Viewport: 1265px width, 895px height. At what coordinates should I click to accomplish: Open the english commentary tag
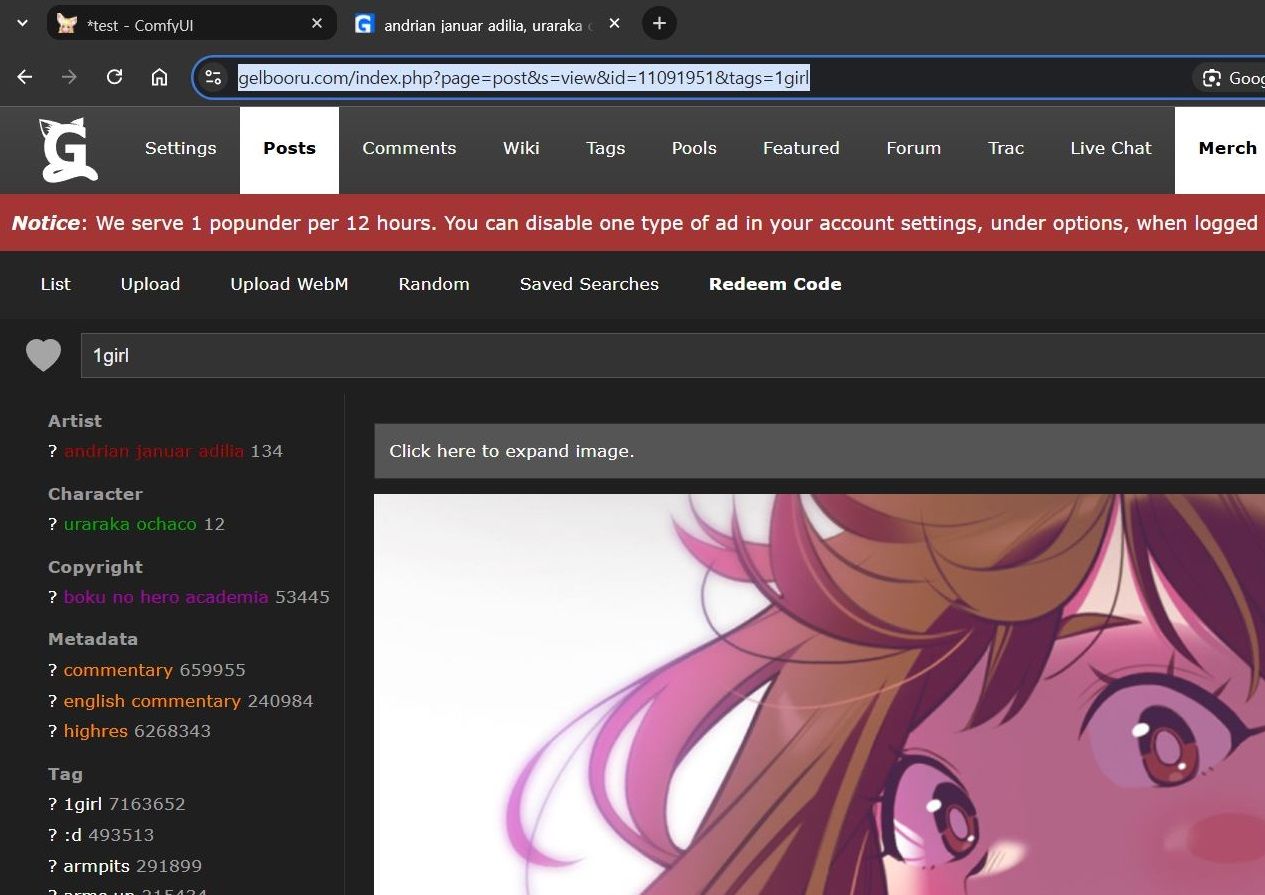(152, 701)
